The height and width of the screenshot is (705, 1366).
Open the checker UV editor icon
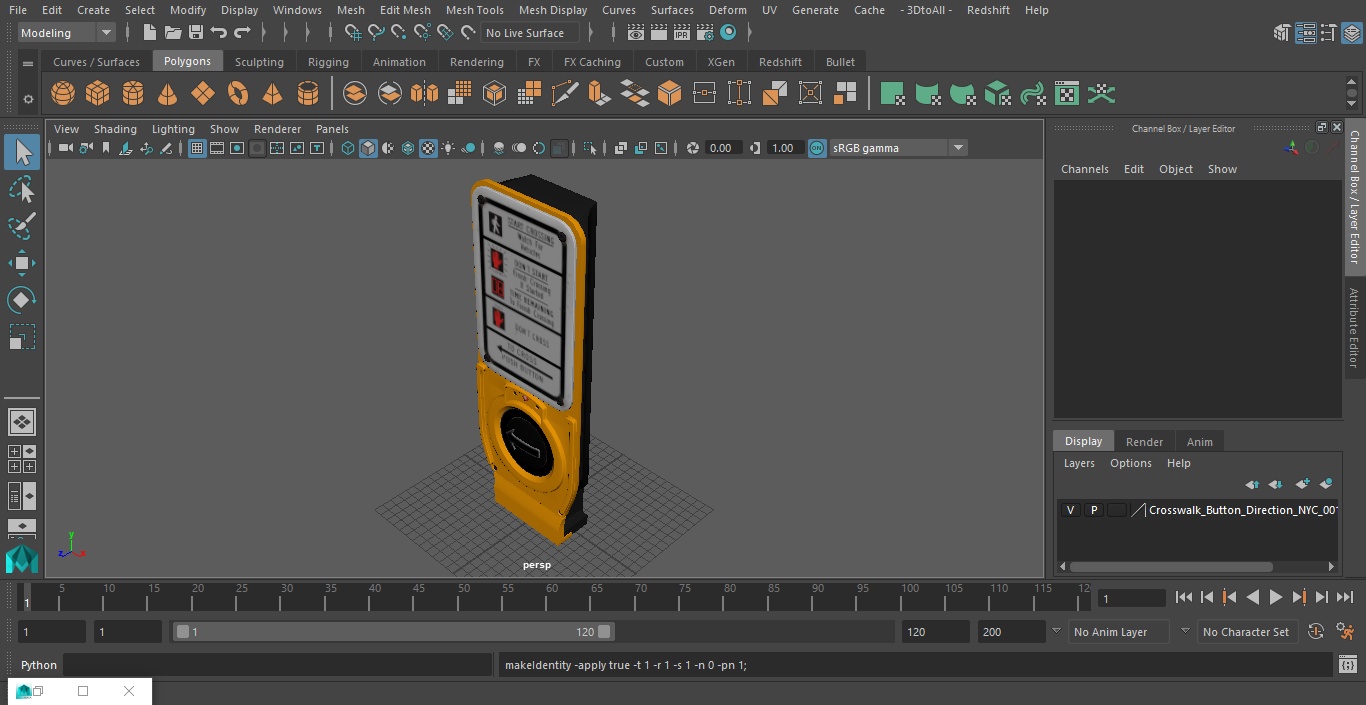point(1067,94)
